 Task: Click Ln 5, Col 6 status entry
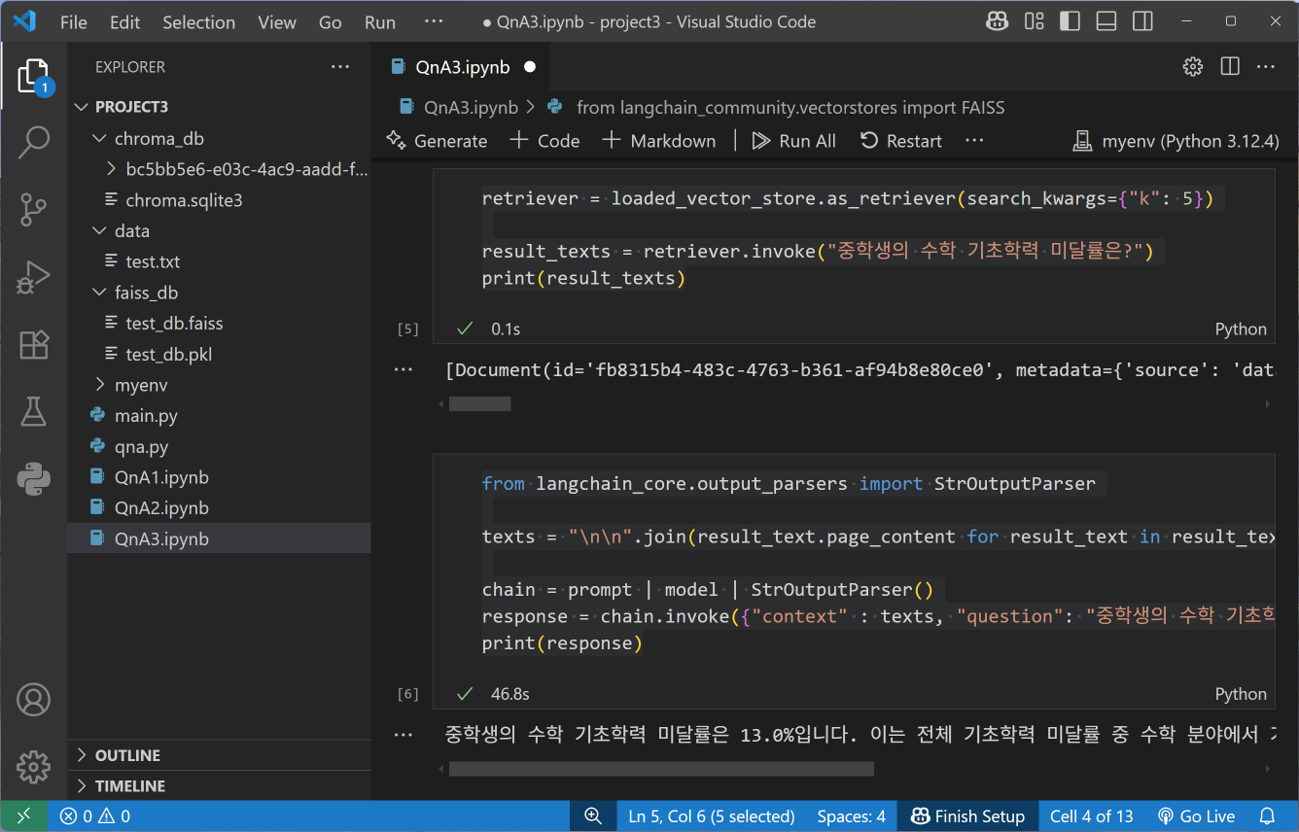(711, 816)
